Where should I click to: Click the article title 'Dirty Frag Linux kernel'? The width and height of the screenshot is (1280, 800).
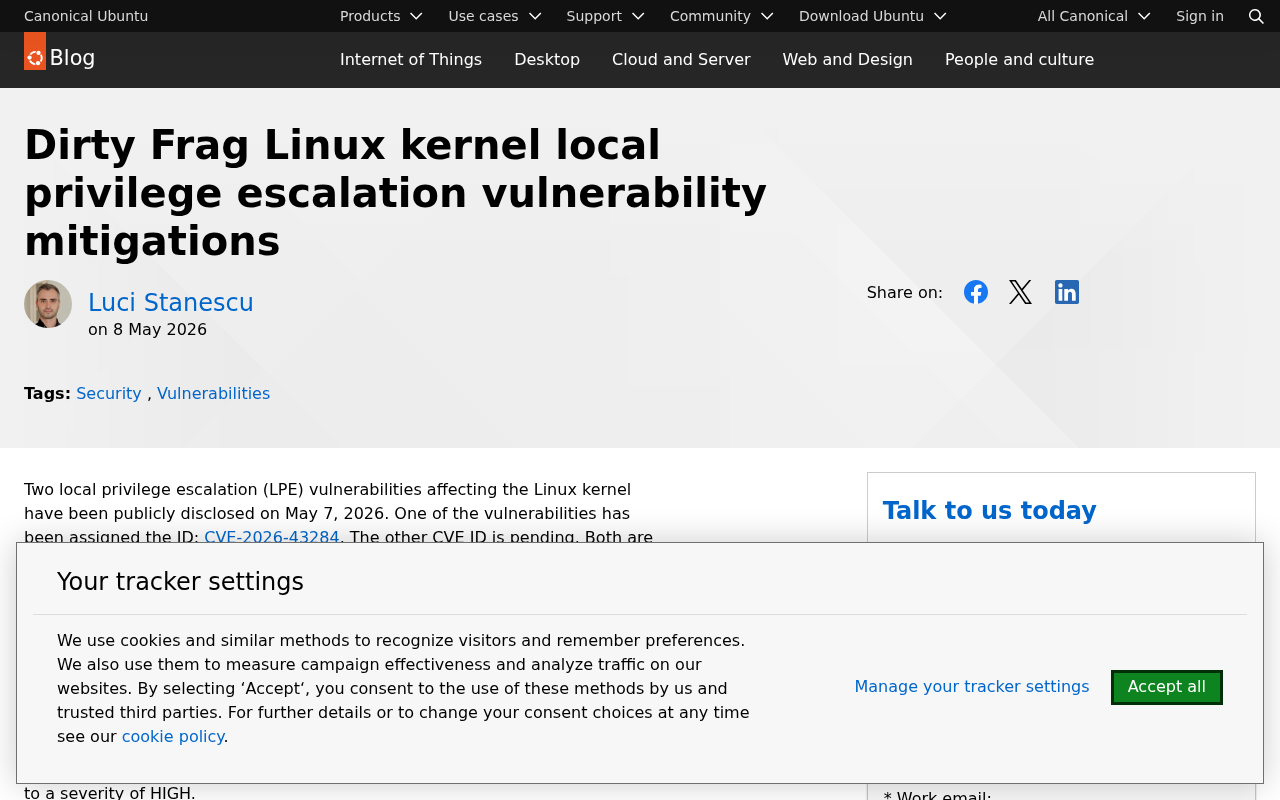396,193
